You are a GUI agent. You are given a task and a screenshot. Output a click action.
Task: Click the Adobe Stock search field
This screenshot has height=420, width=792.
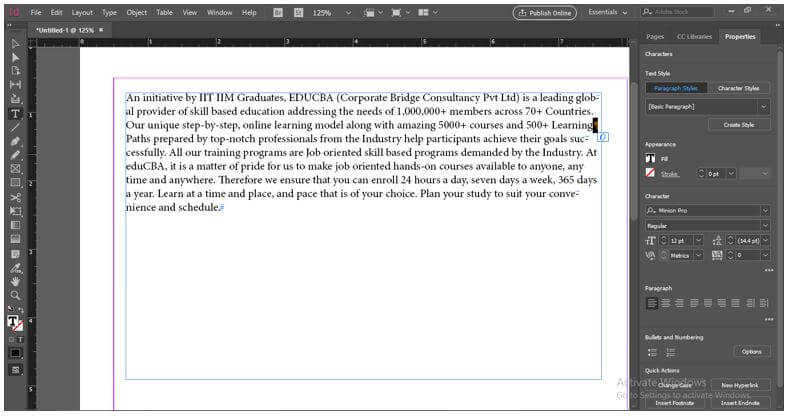(677, 12)
